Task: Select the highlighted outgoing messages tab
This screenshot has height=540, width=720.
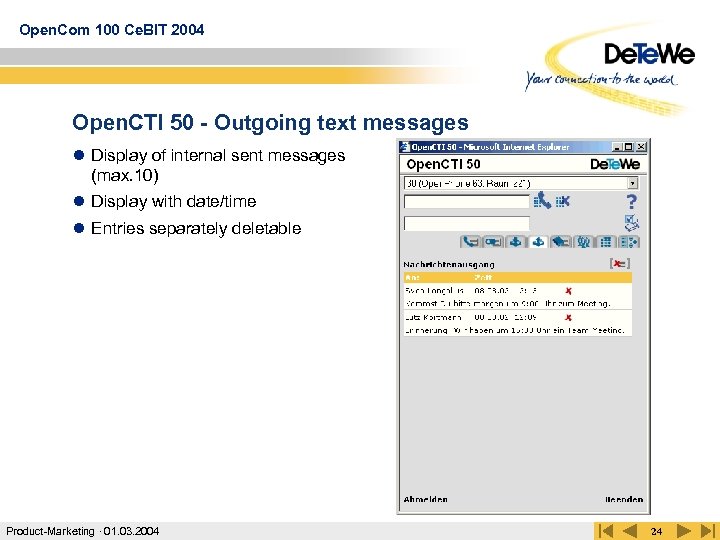Action: (538, 242)
